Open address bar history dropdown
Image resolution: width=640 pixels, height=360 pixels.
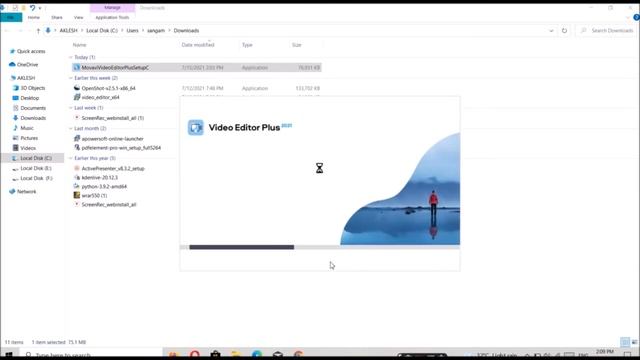tap(551, 31)
